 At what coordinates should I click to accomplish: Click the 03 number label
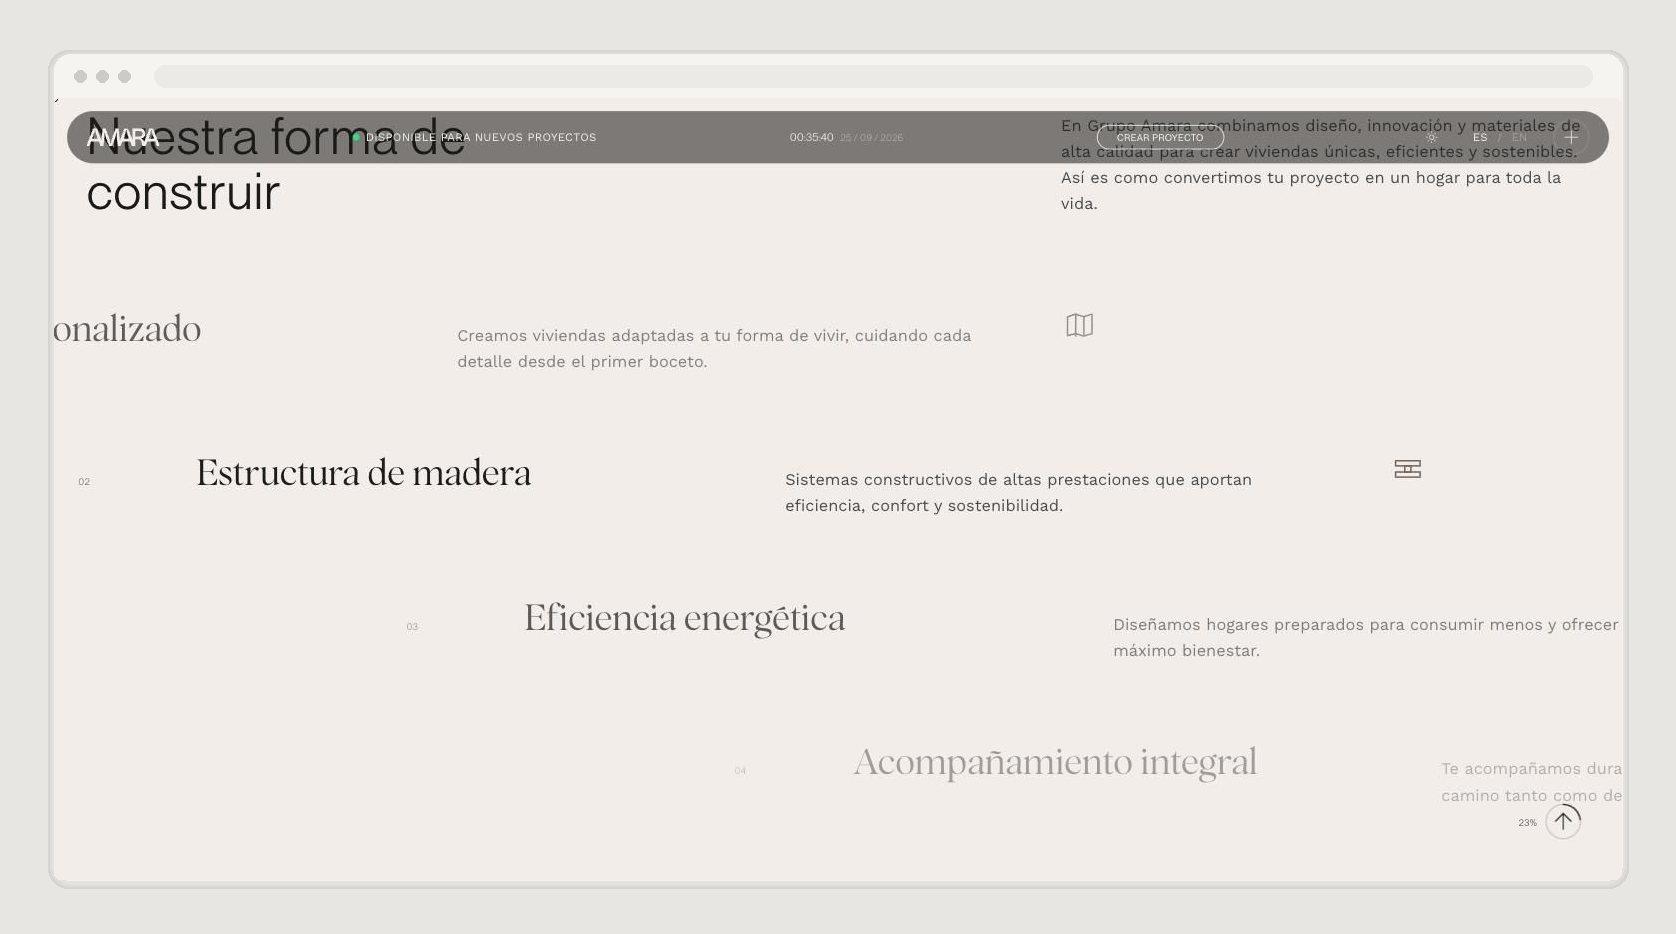click(412, 627)
